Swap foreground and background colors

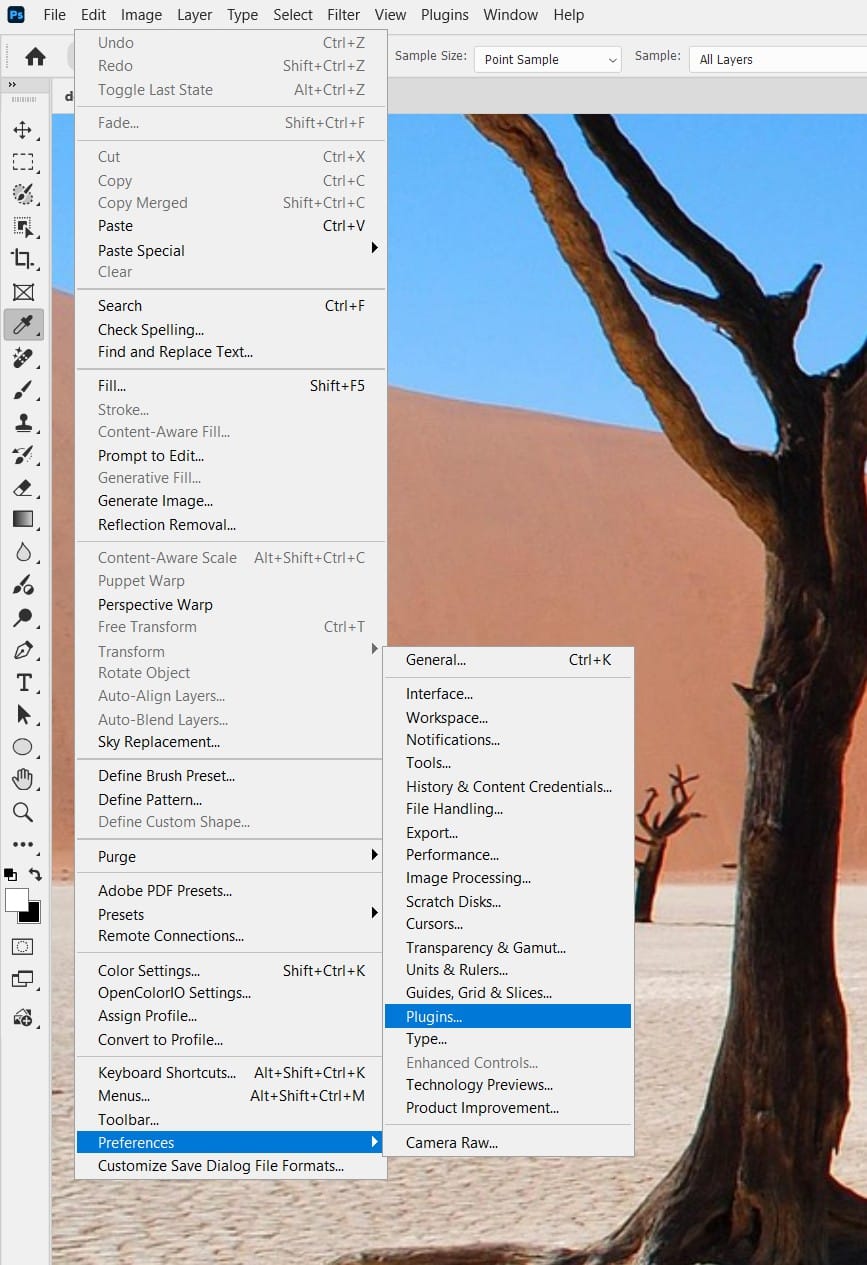coord(35,874)
